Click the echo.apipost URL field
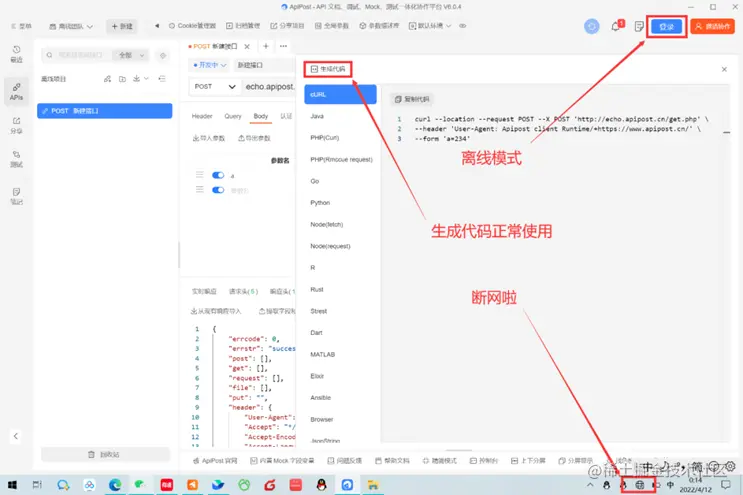Image resolution: width=743 pixels, height=495 pixels. coord(270,87)
